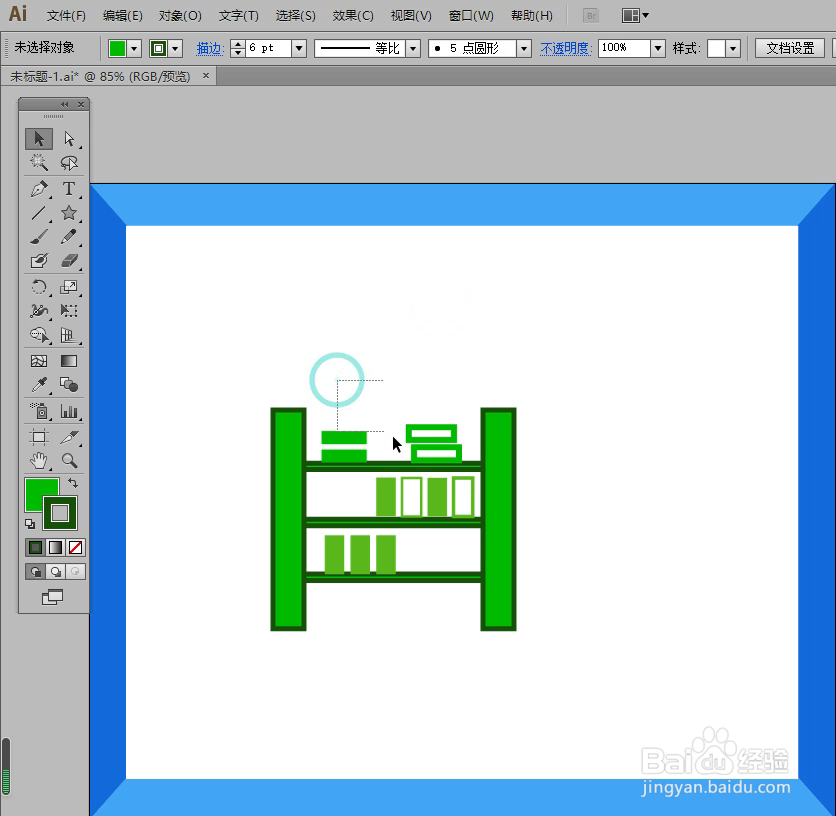
Task: Click the 不透明度 opacity link
Action: [x=565, y=49]
